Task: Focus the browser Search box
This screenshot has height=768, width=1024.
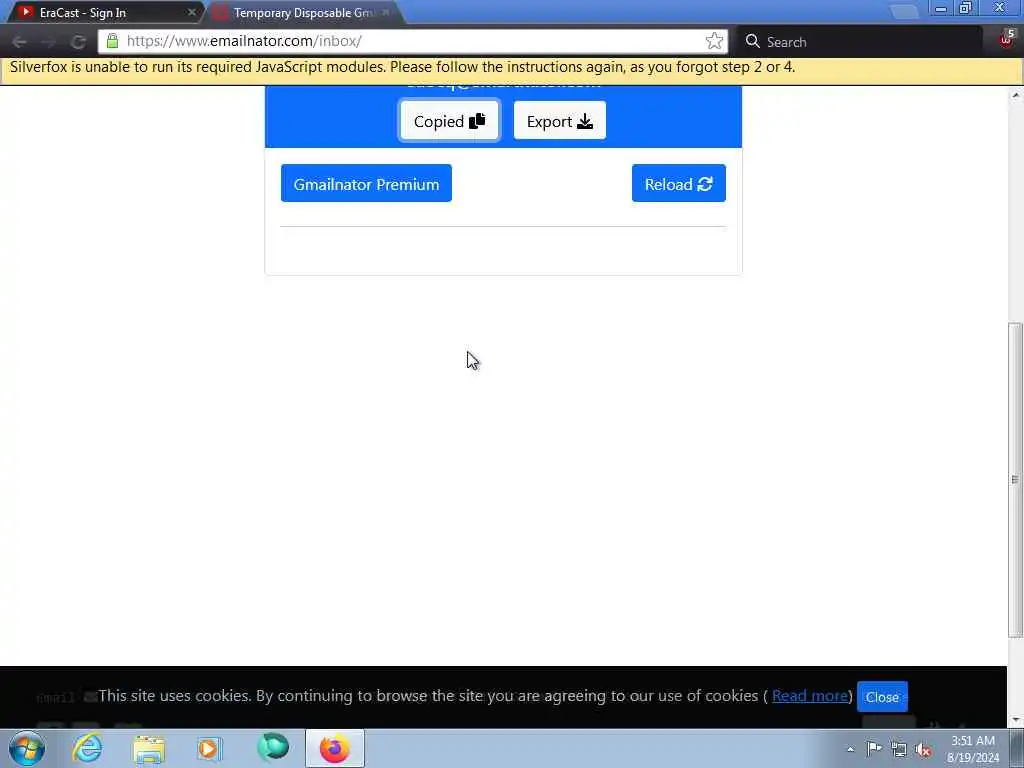Action: pyautogui.click(x=861, y=42)
